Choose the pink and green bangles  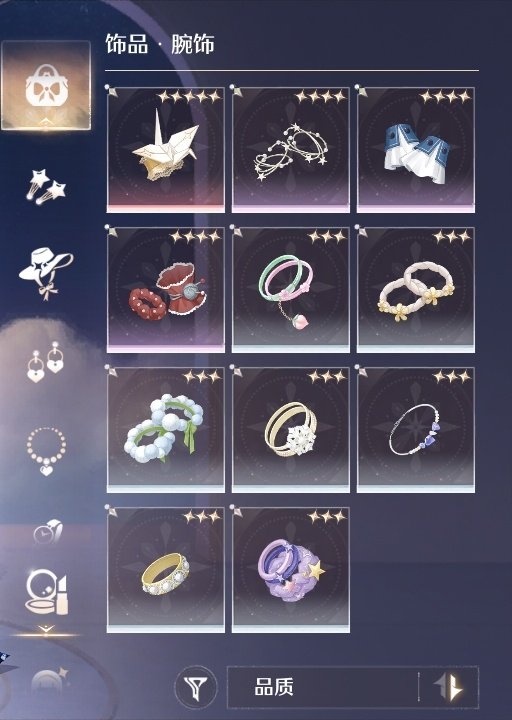(291, 290)
